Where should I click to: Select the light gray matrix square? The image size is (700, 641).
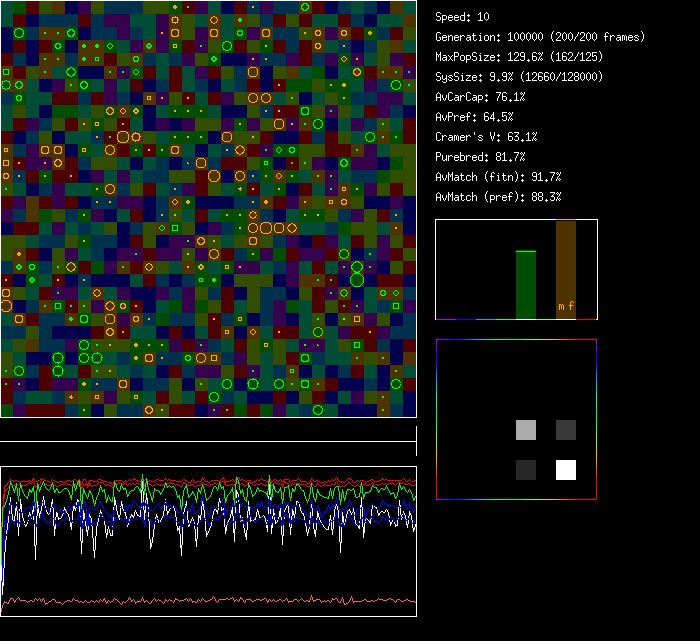[x=526, y=430]
